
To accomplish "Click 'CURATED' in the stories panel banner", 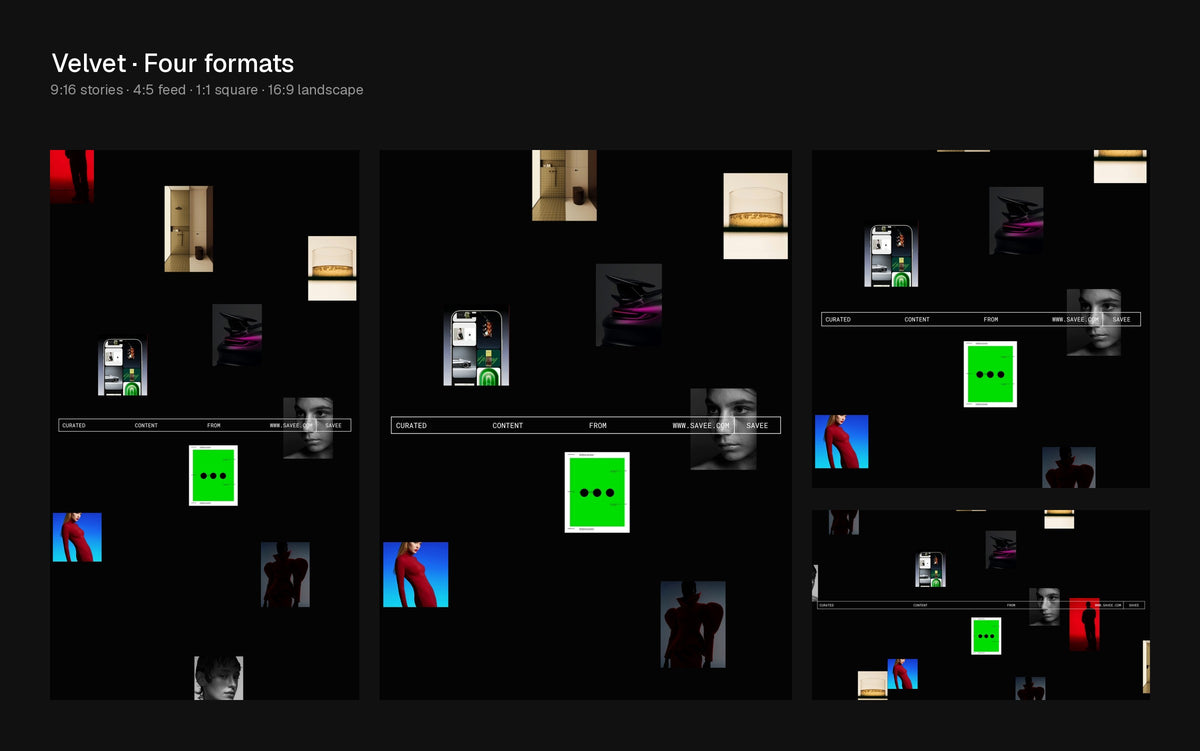I will pos(74,426).
